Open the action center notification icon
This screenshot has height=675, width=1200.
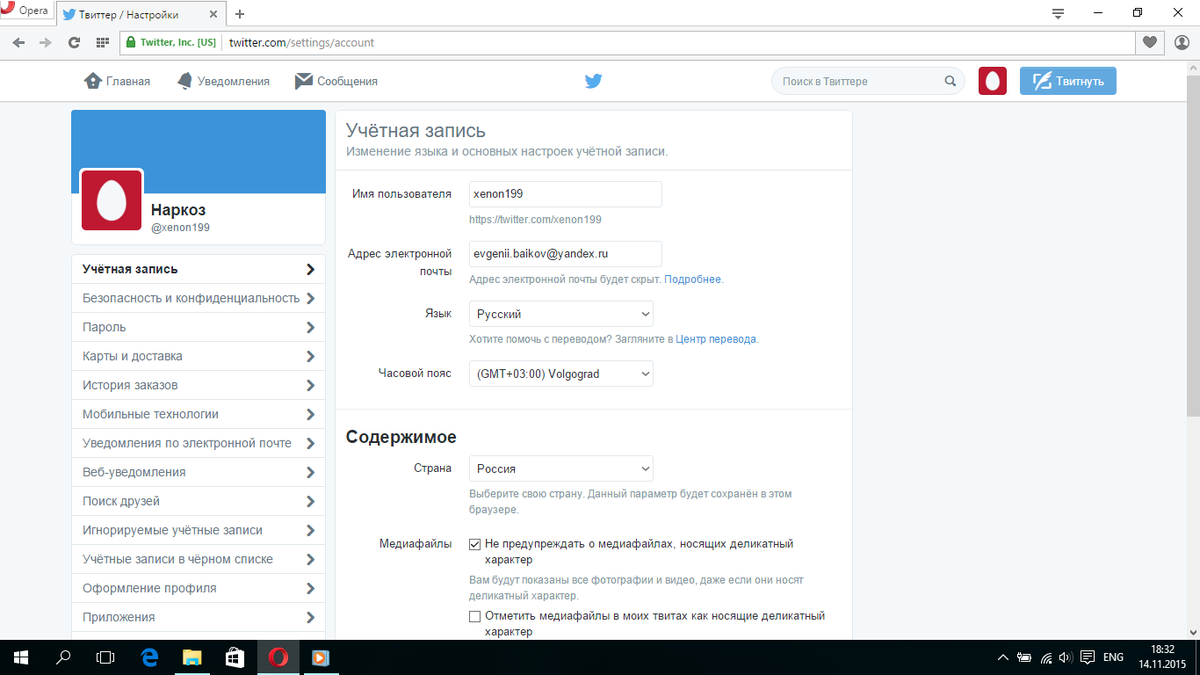[x=1085, y=657]
